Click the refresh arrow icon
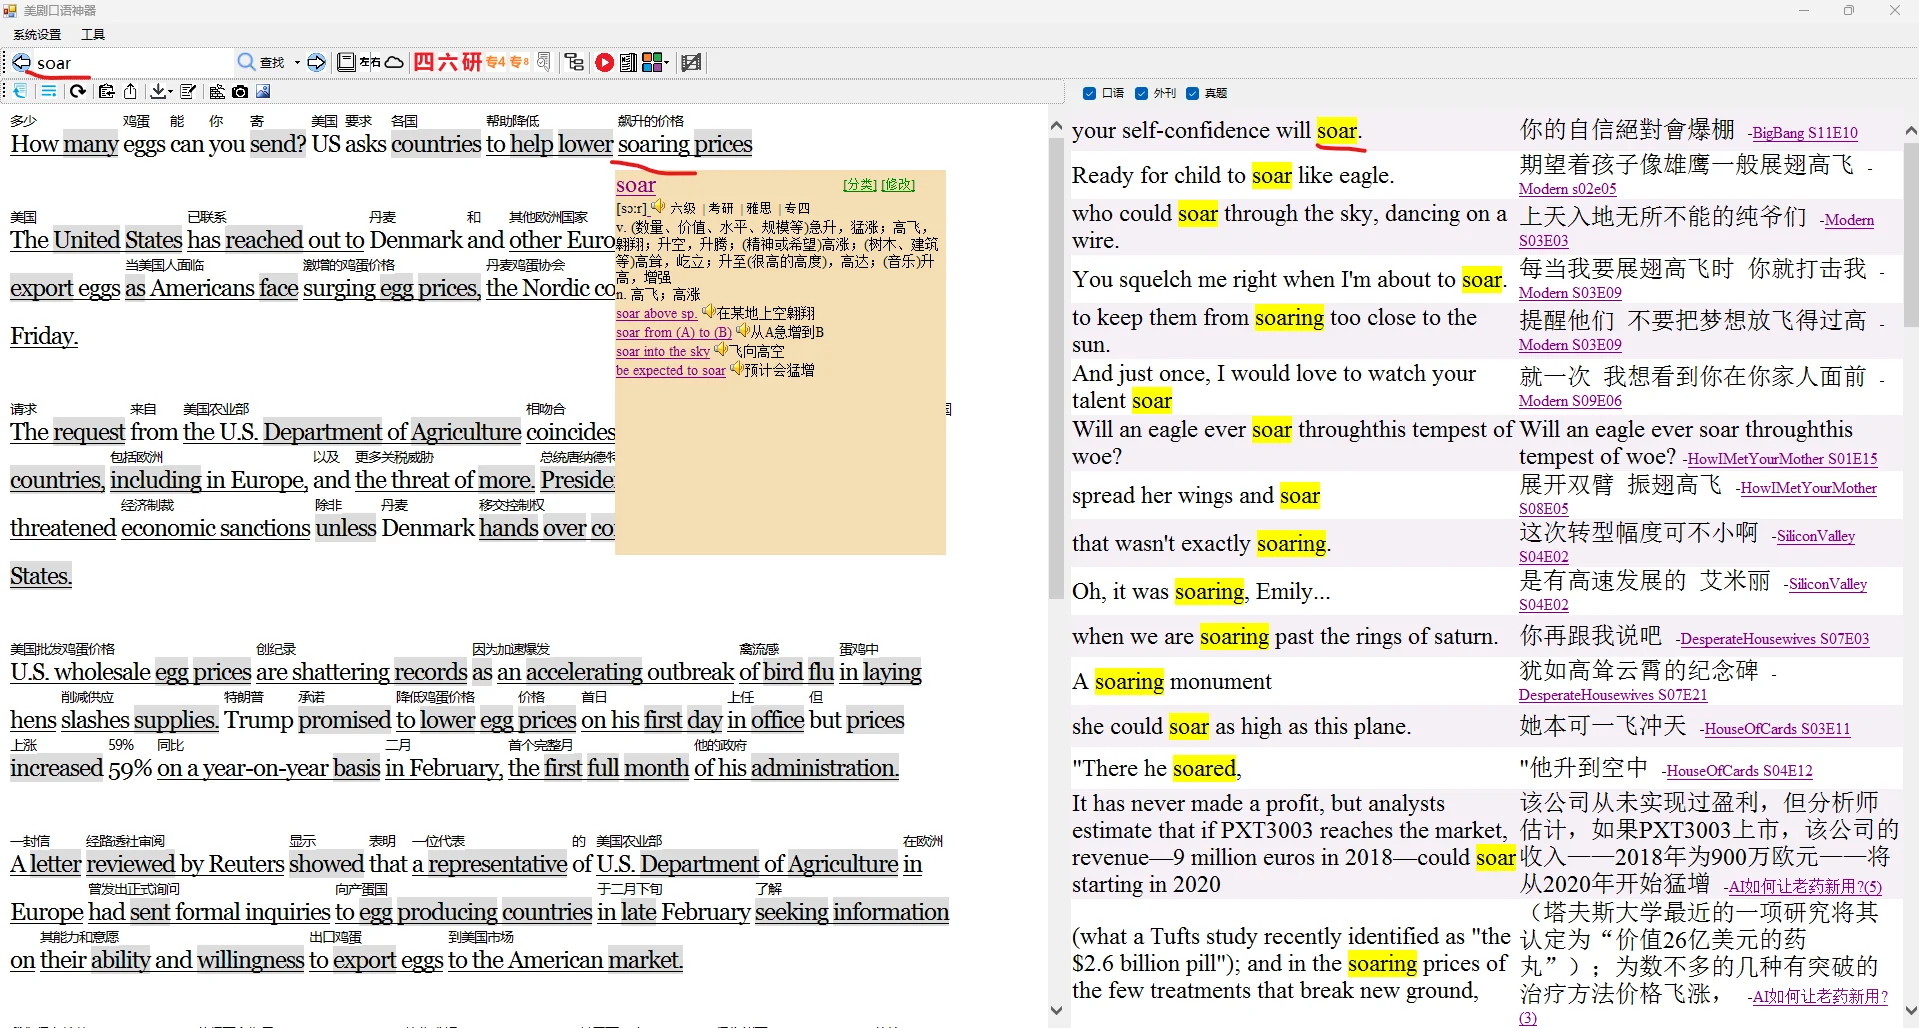The width and height of the screenshot is (1919, 1028). tap(77, 91)
